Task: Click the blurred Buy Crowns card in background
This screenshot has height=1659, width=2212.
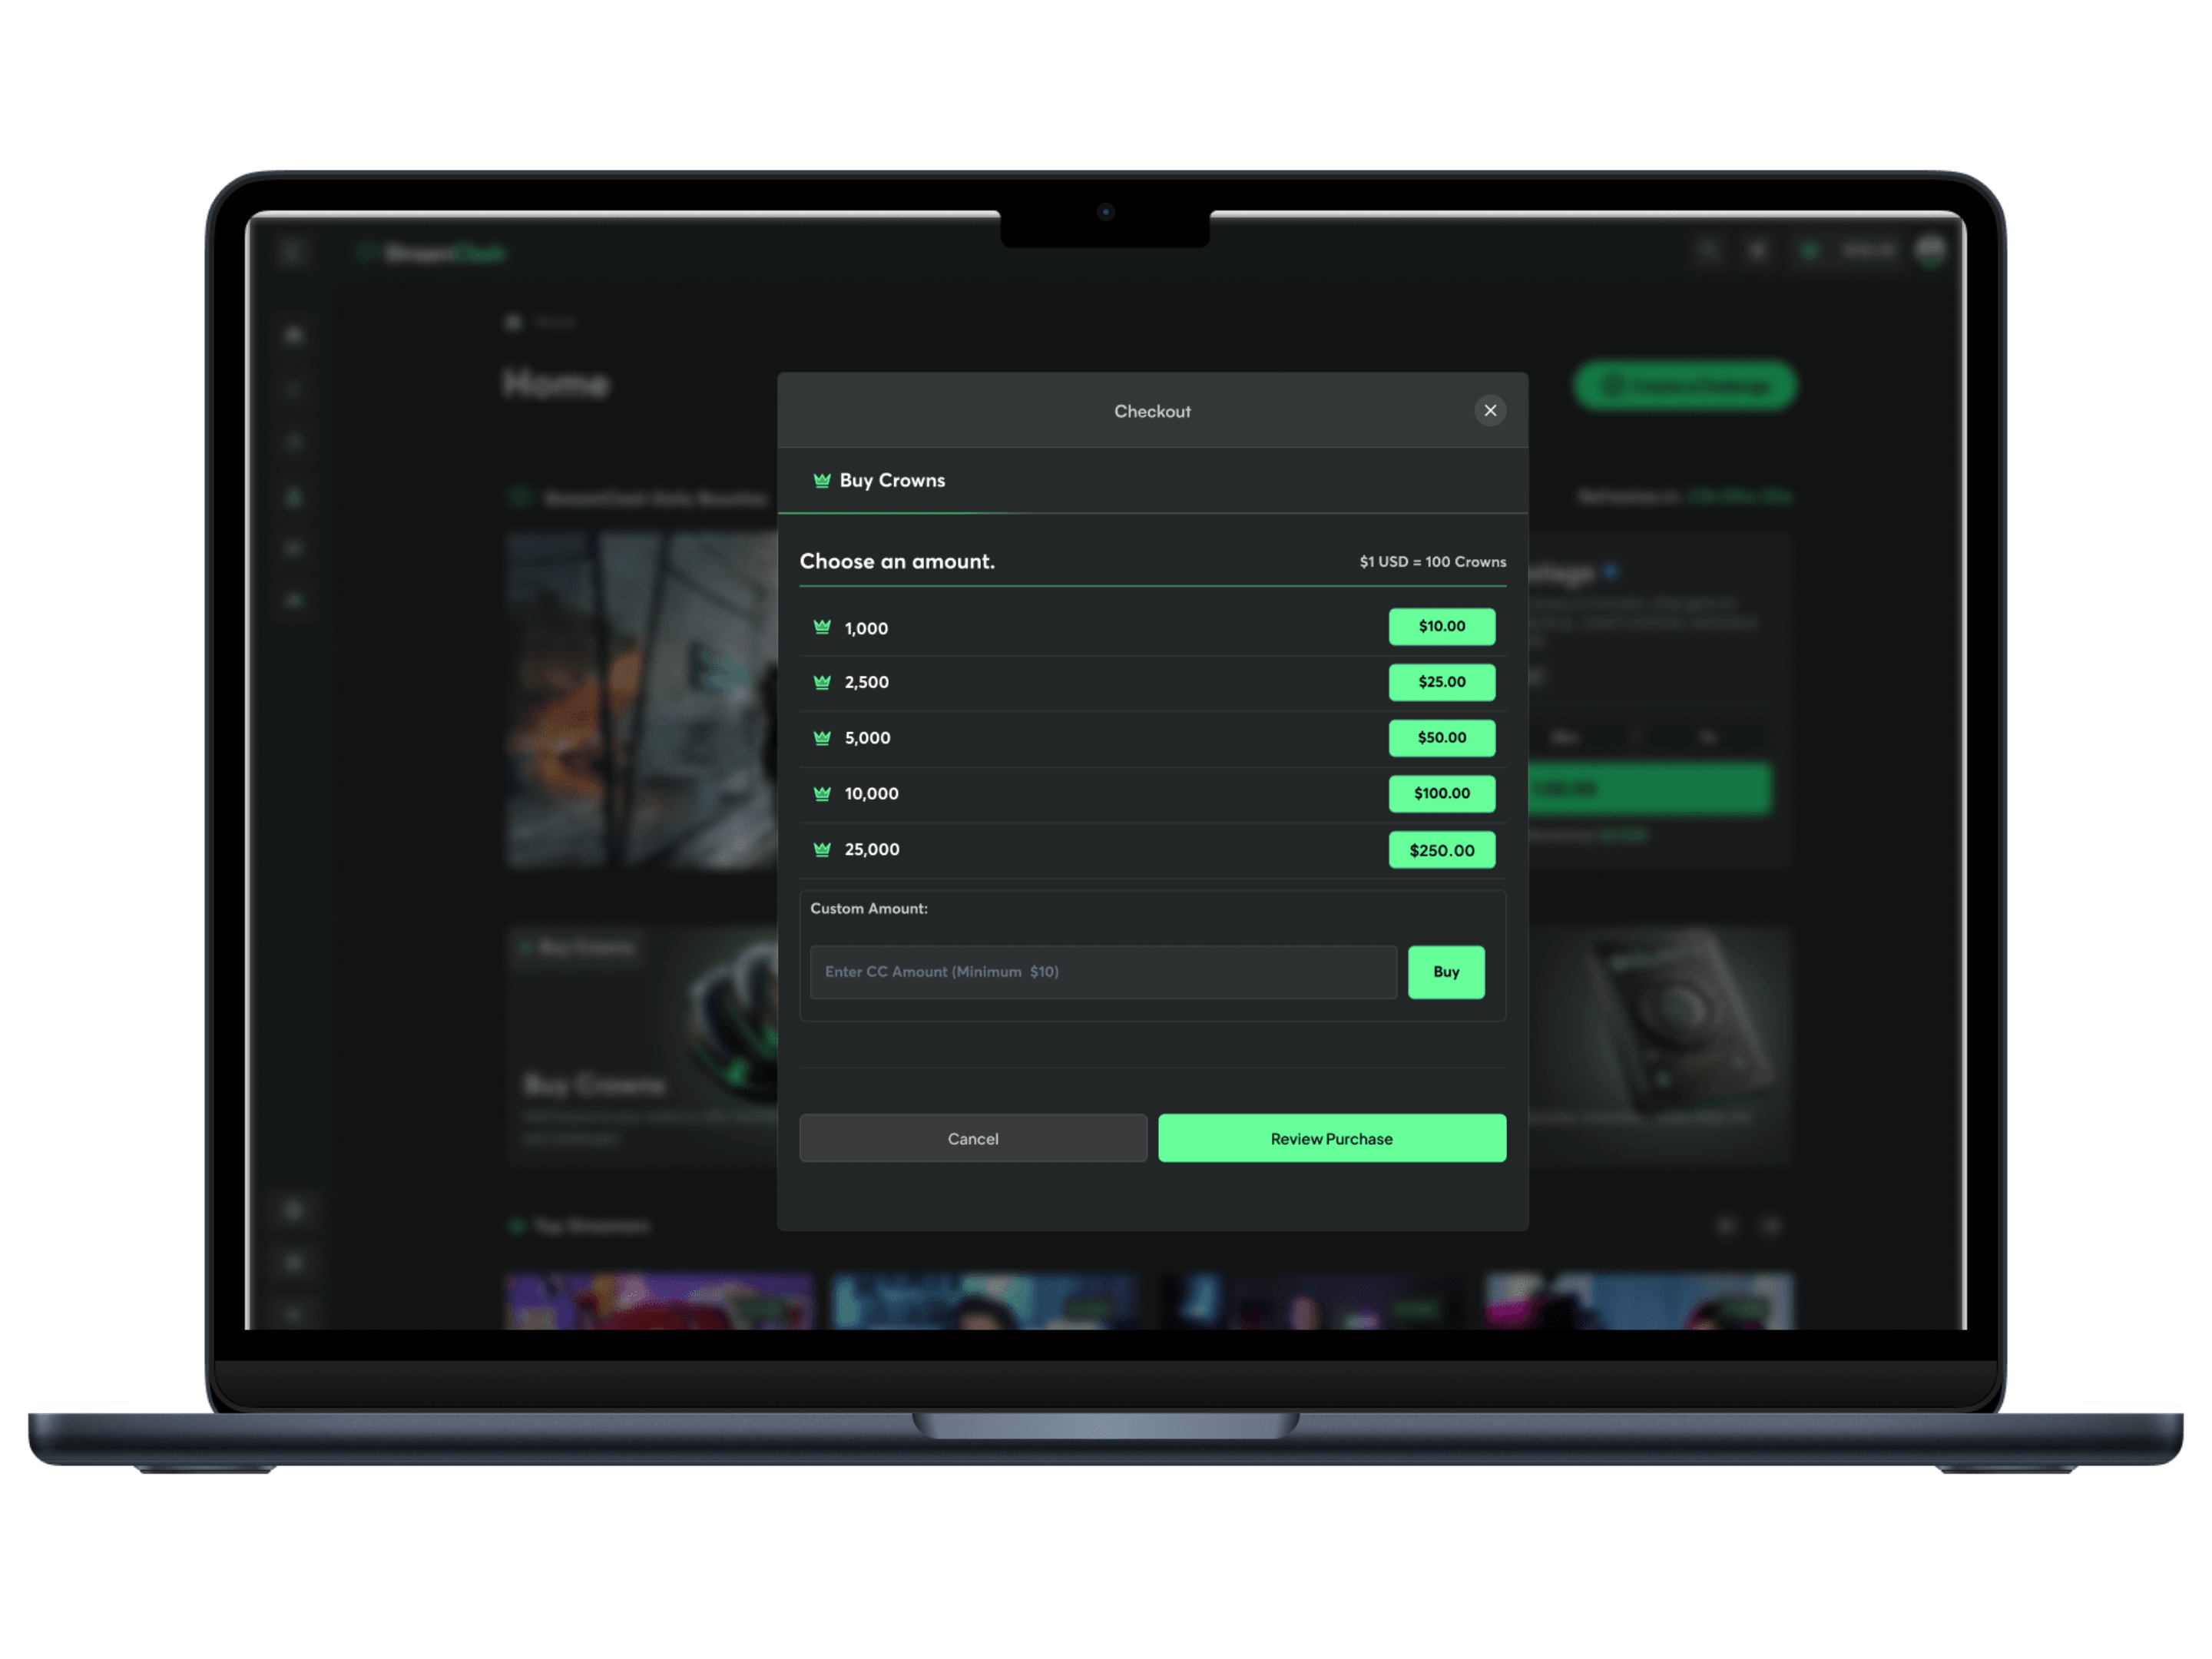Action: coord(643,1045)
